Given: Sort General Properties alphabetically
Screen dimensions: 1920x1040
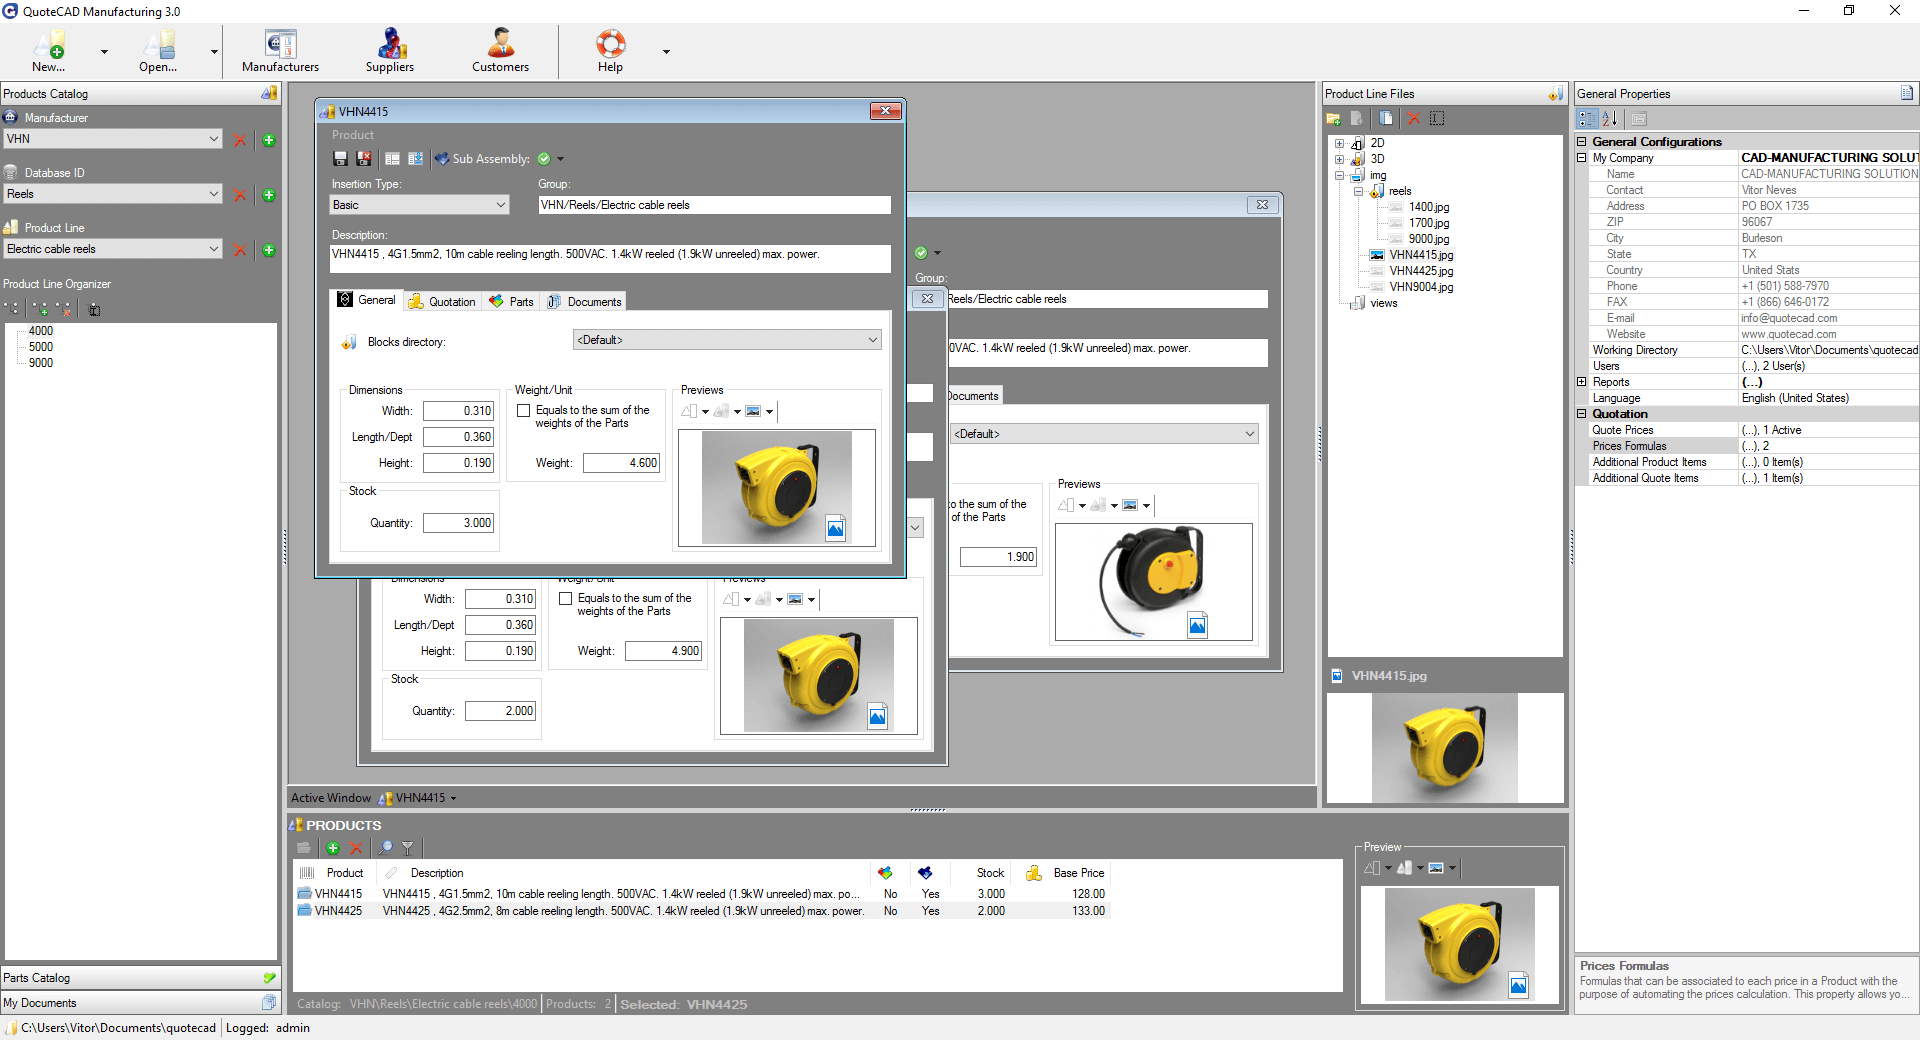Looking at the screenshot, I should pyautogui.click(x=1610, y=118).
